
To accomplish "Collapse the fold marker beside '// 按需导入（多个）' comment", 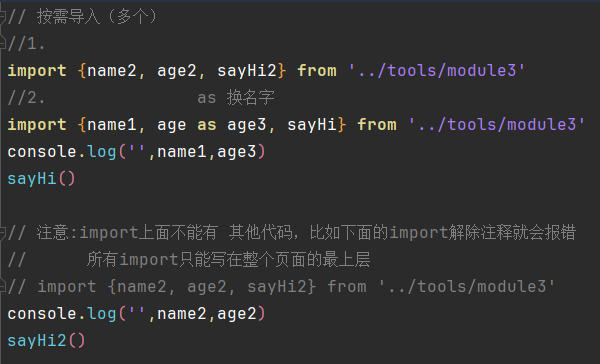I will (2, 17).
